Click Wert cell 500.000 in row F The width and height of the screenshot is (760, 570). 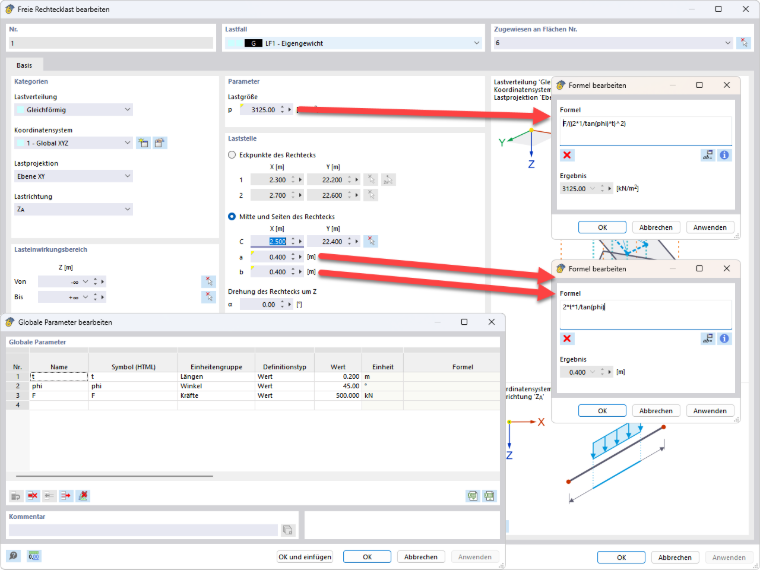pyautogui.click(x=338, y=396)
